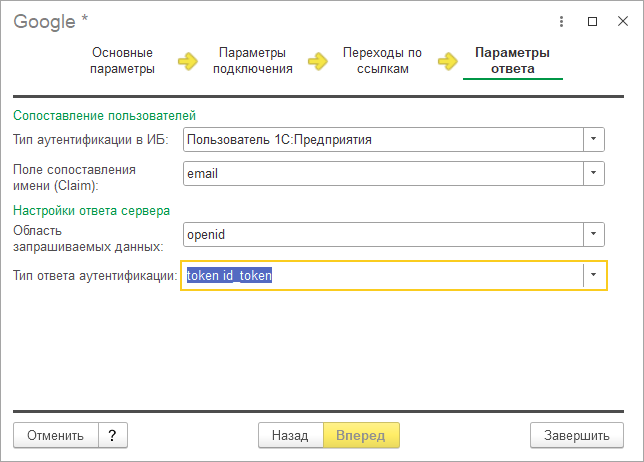This screenshot has height=462, width=644.
Task: Open the Переходы по ссылкам step
Action: point(382,61)
